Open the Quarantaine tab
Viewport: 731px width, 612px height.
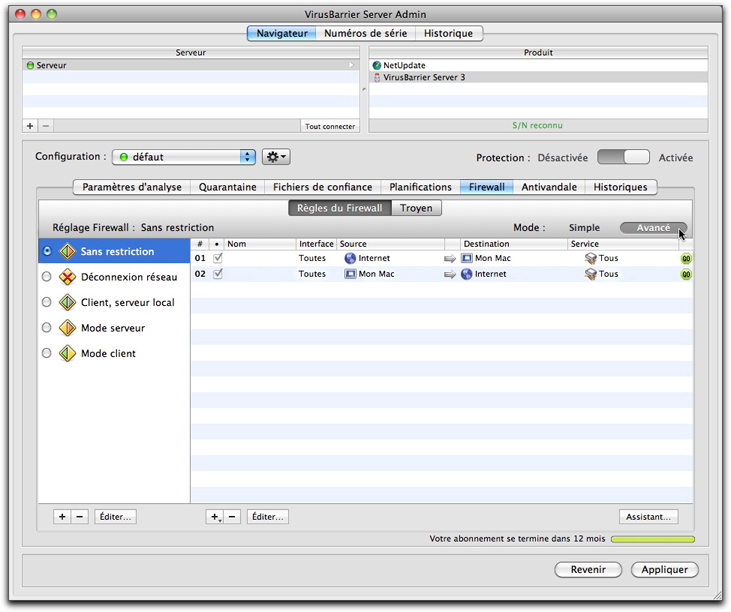228,187
